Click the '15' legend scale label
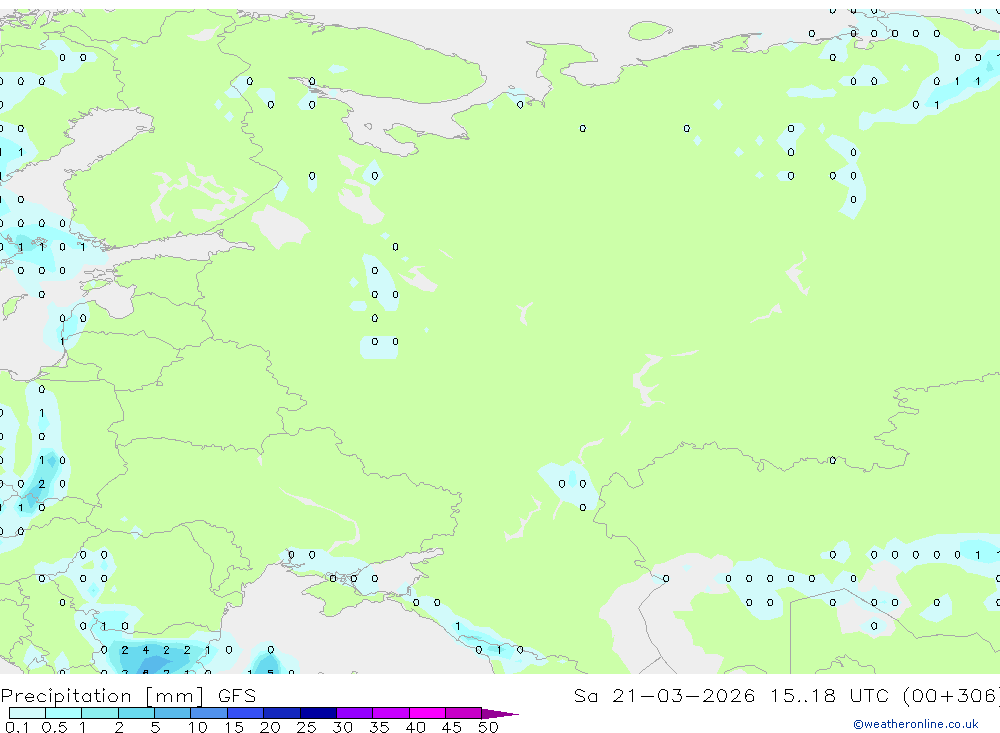Image resolution: width=1000 pixels, height=733 pixels. (x=233, y=727)
